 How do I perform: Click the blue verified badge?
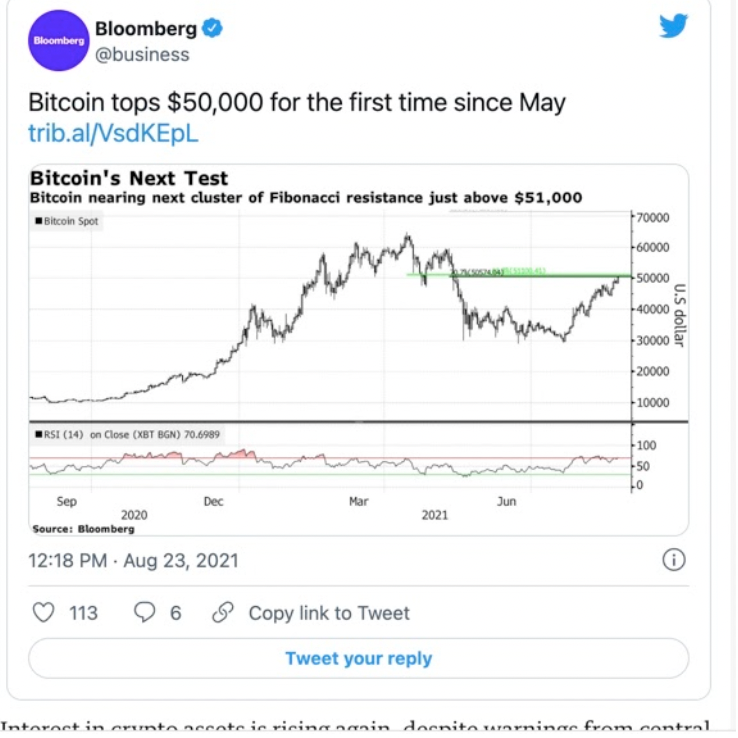211,29
